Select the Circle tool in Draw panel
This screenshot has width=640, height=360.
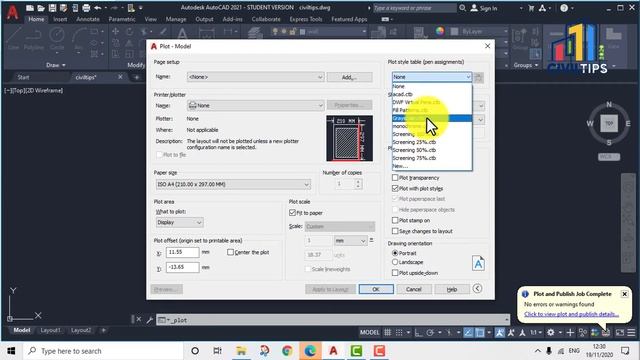click(x=57, y=39)
